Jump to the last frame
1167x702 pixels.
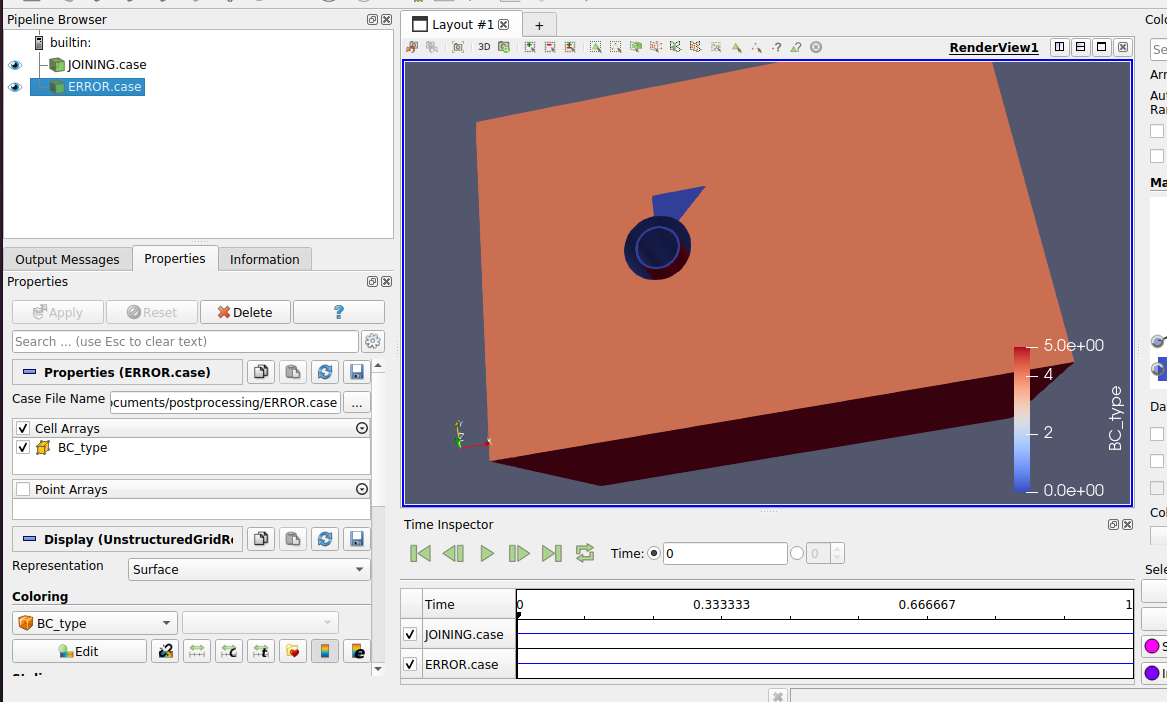click(x=551, y=553)
